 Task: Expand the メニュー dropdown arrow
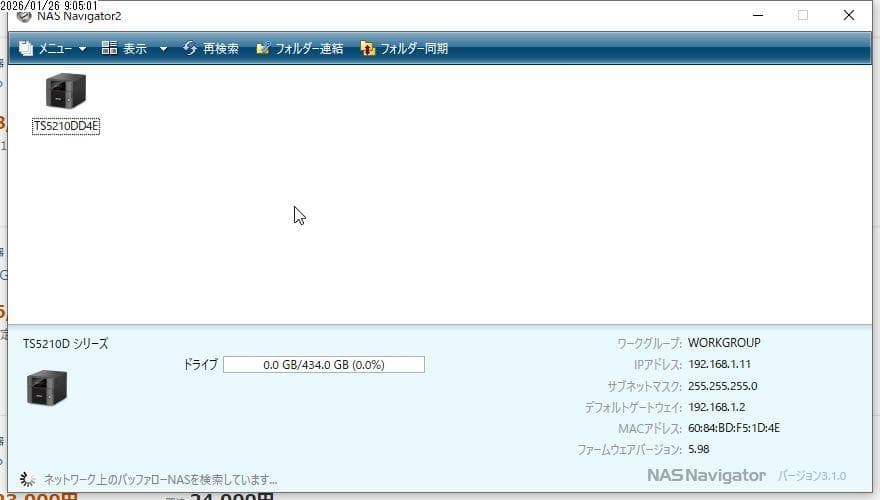(x=82, y=49)
